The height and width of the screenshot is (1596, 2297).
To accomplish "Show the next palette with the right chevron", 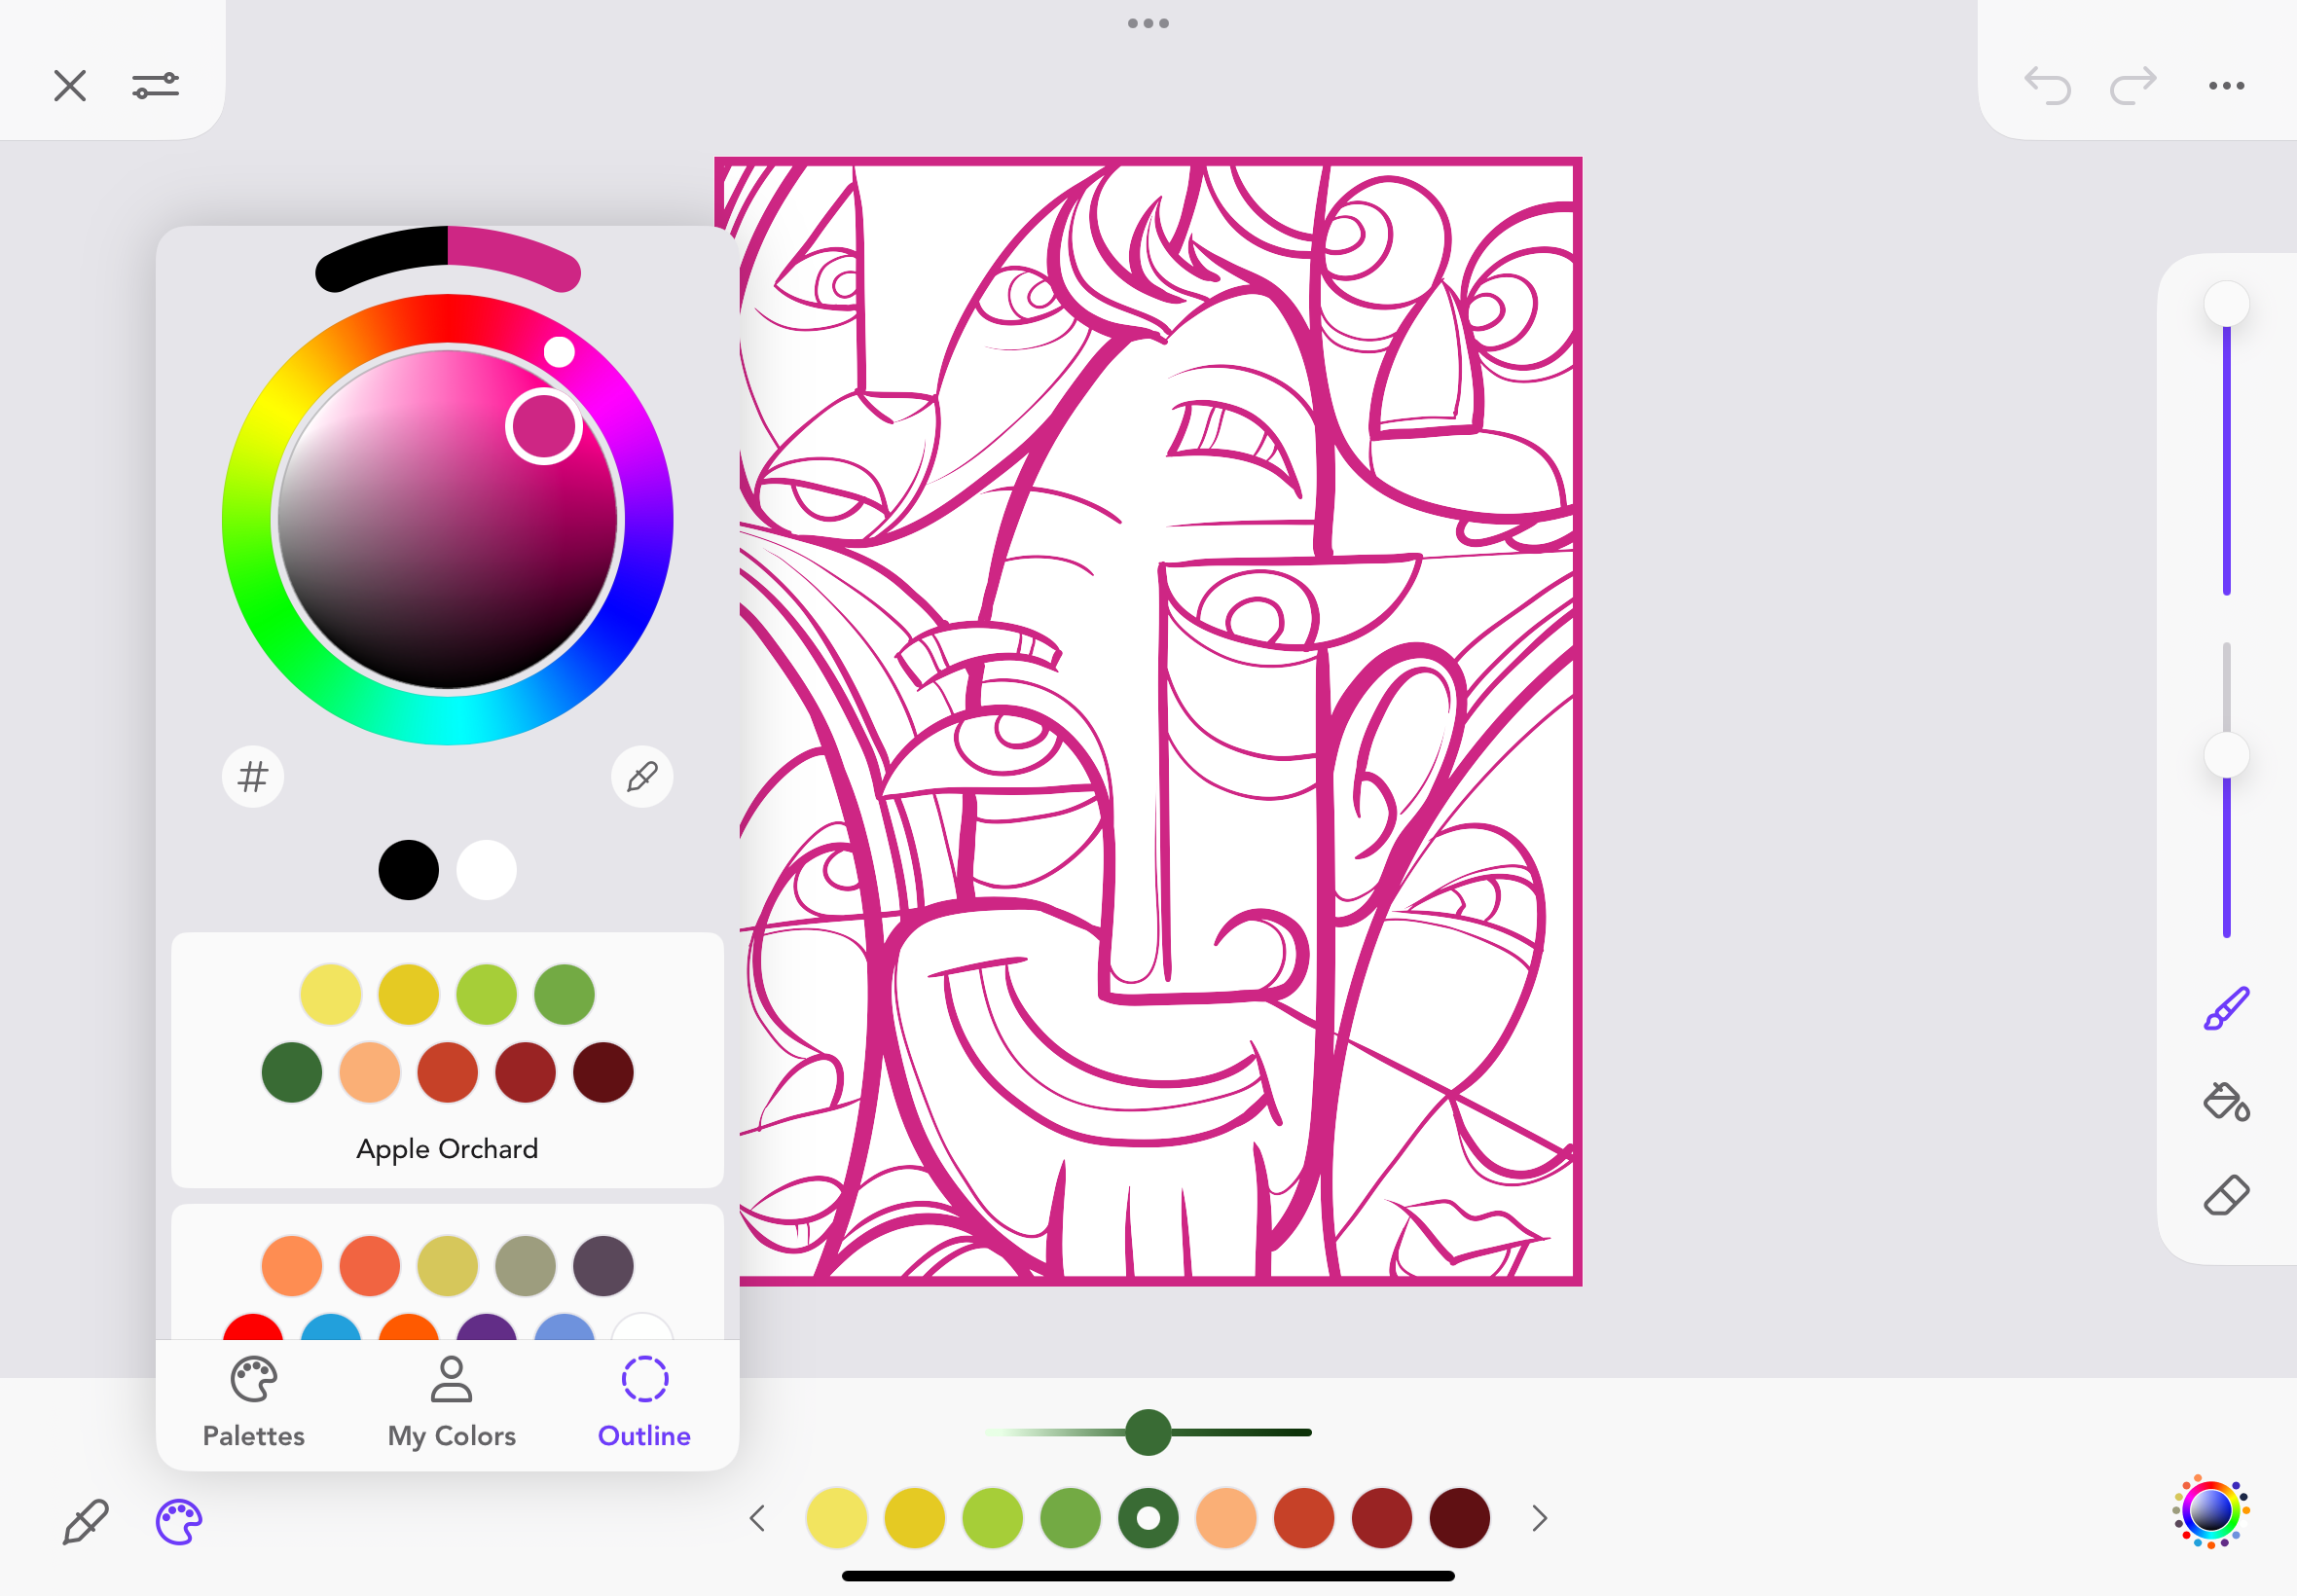I will (1539, 1518).
